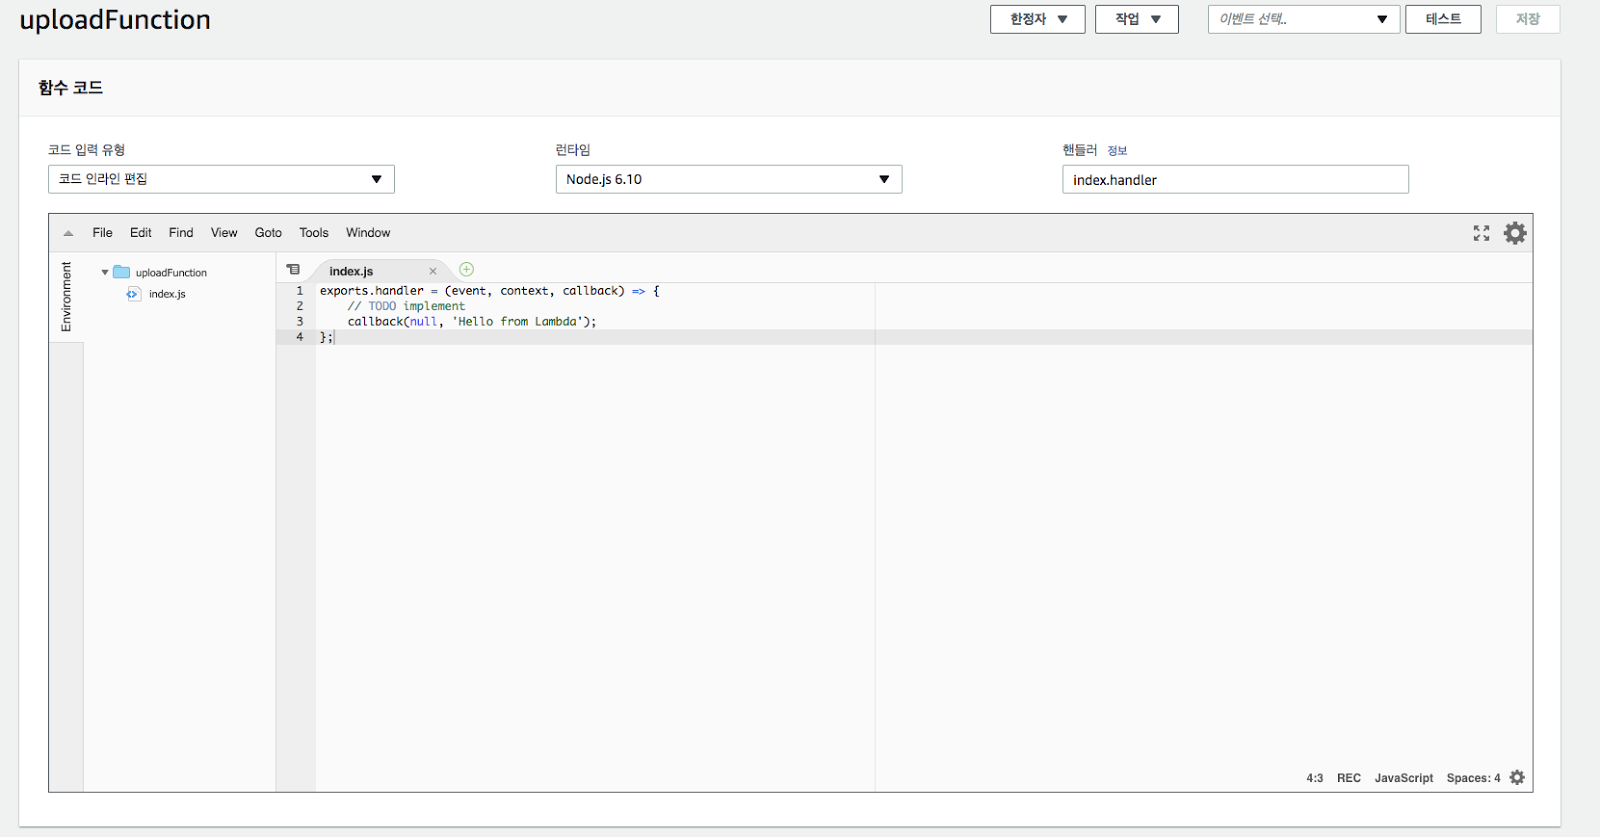The width and height of the screenshot is (1600, 837).
Task: Open the Node.js 6.10 runtime dropdown
Action: pyautogui.click(x=728, y=179)
